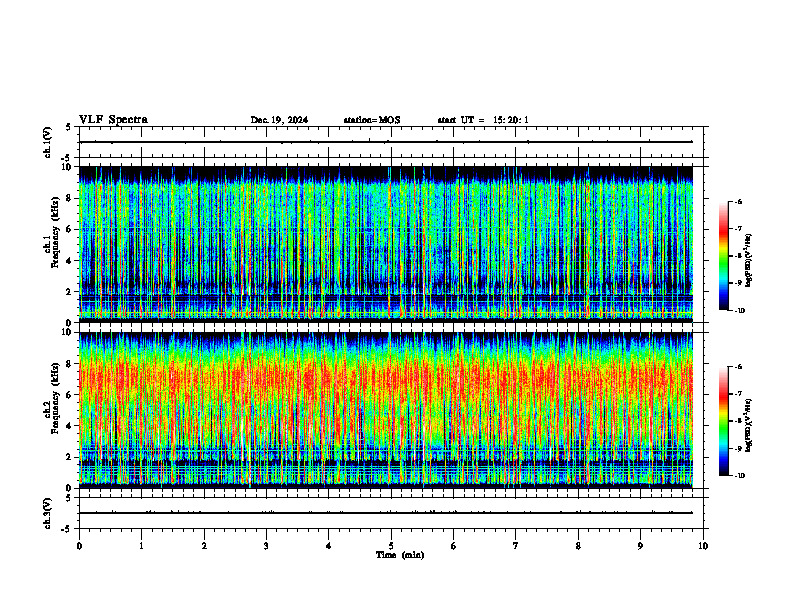Click time axis tick label "7"
This screenshot has width=792, height=612.
516,546
